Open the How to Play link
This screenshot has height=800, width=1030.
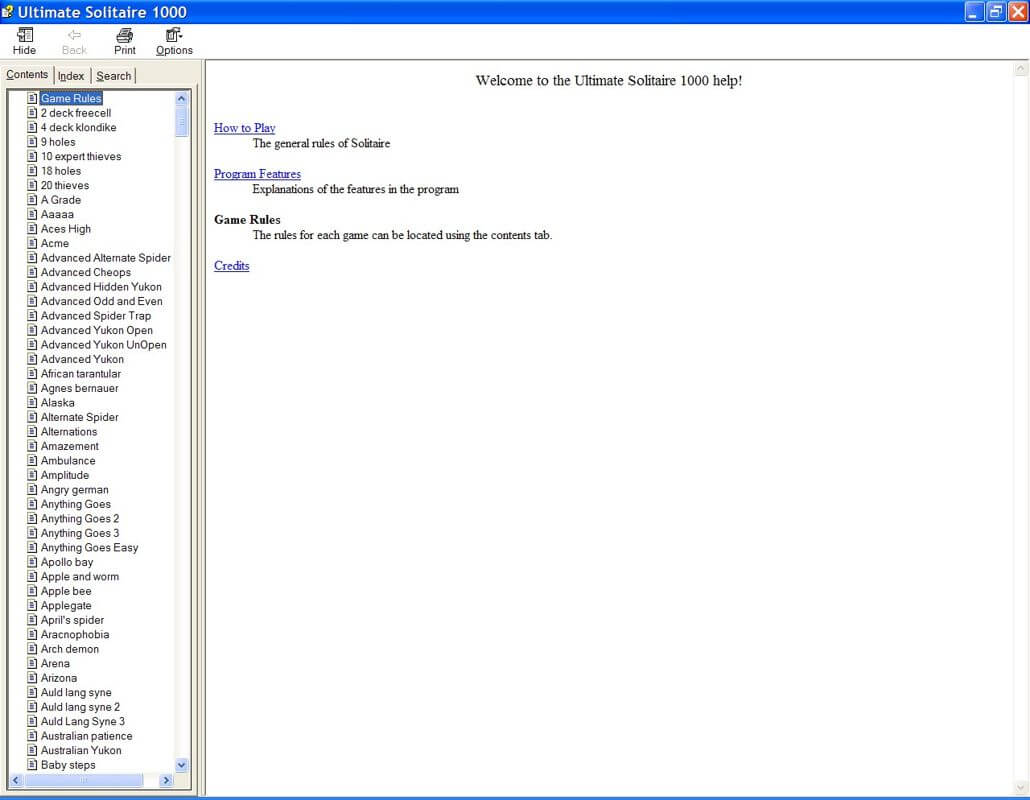[244, 128]
